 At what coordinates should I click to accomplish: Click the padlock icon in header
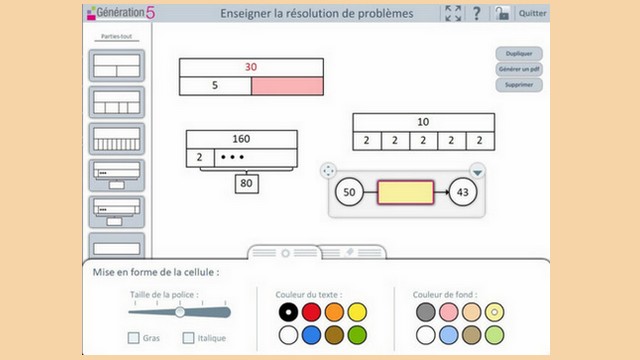(x=502, y=13)
